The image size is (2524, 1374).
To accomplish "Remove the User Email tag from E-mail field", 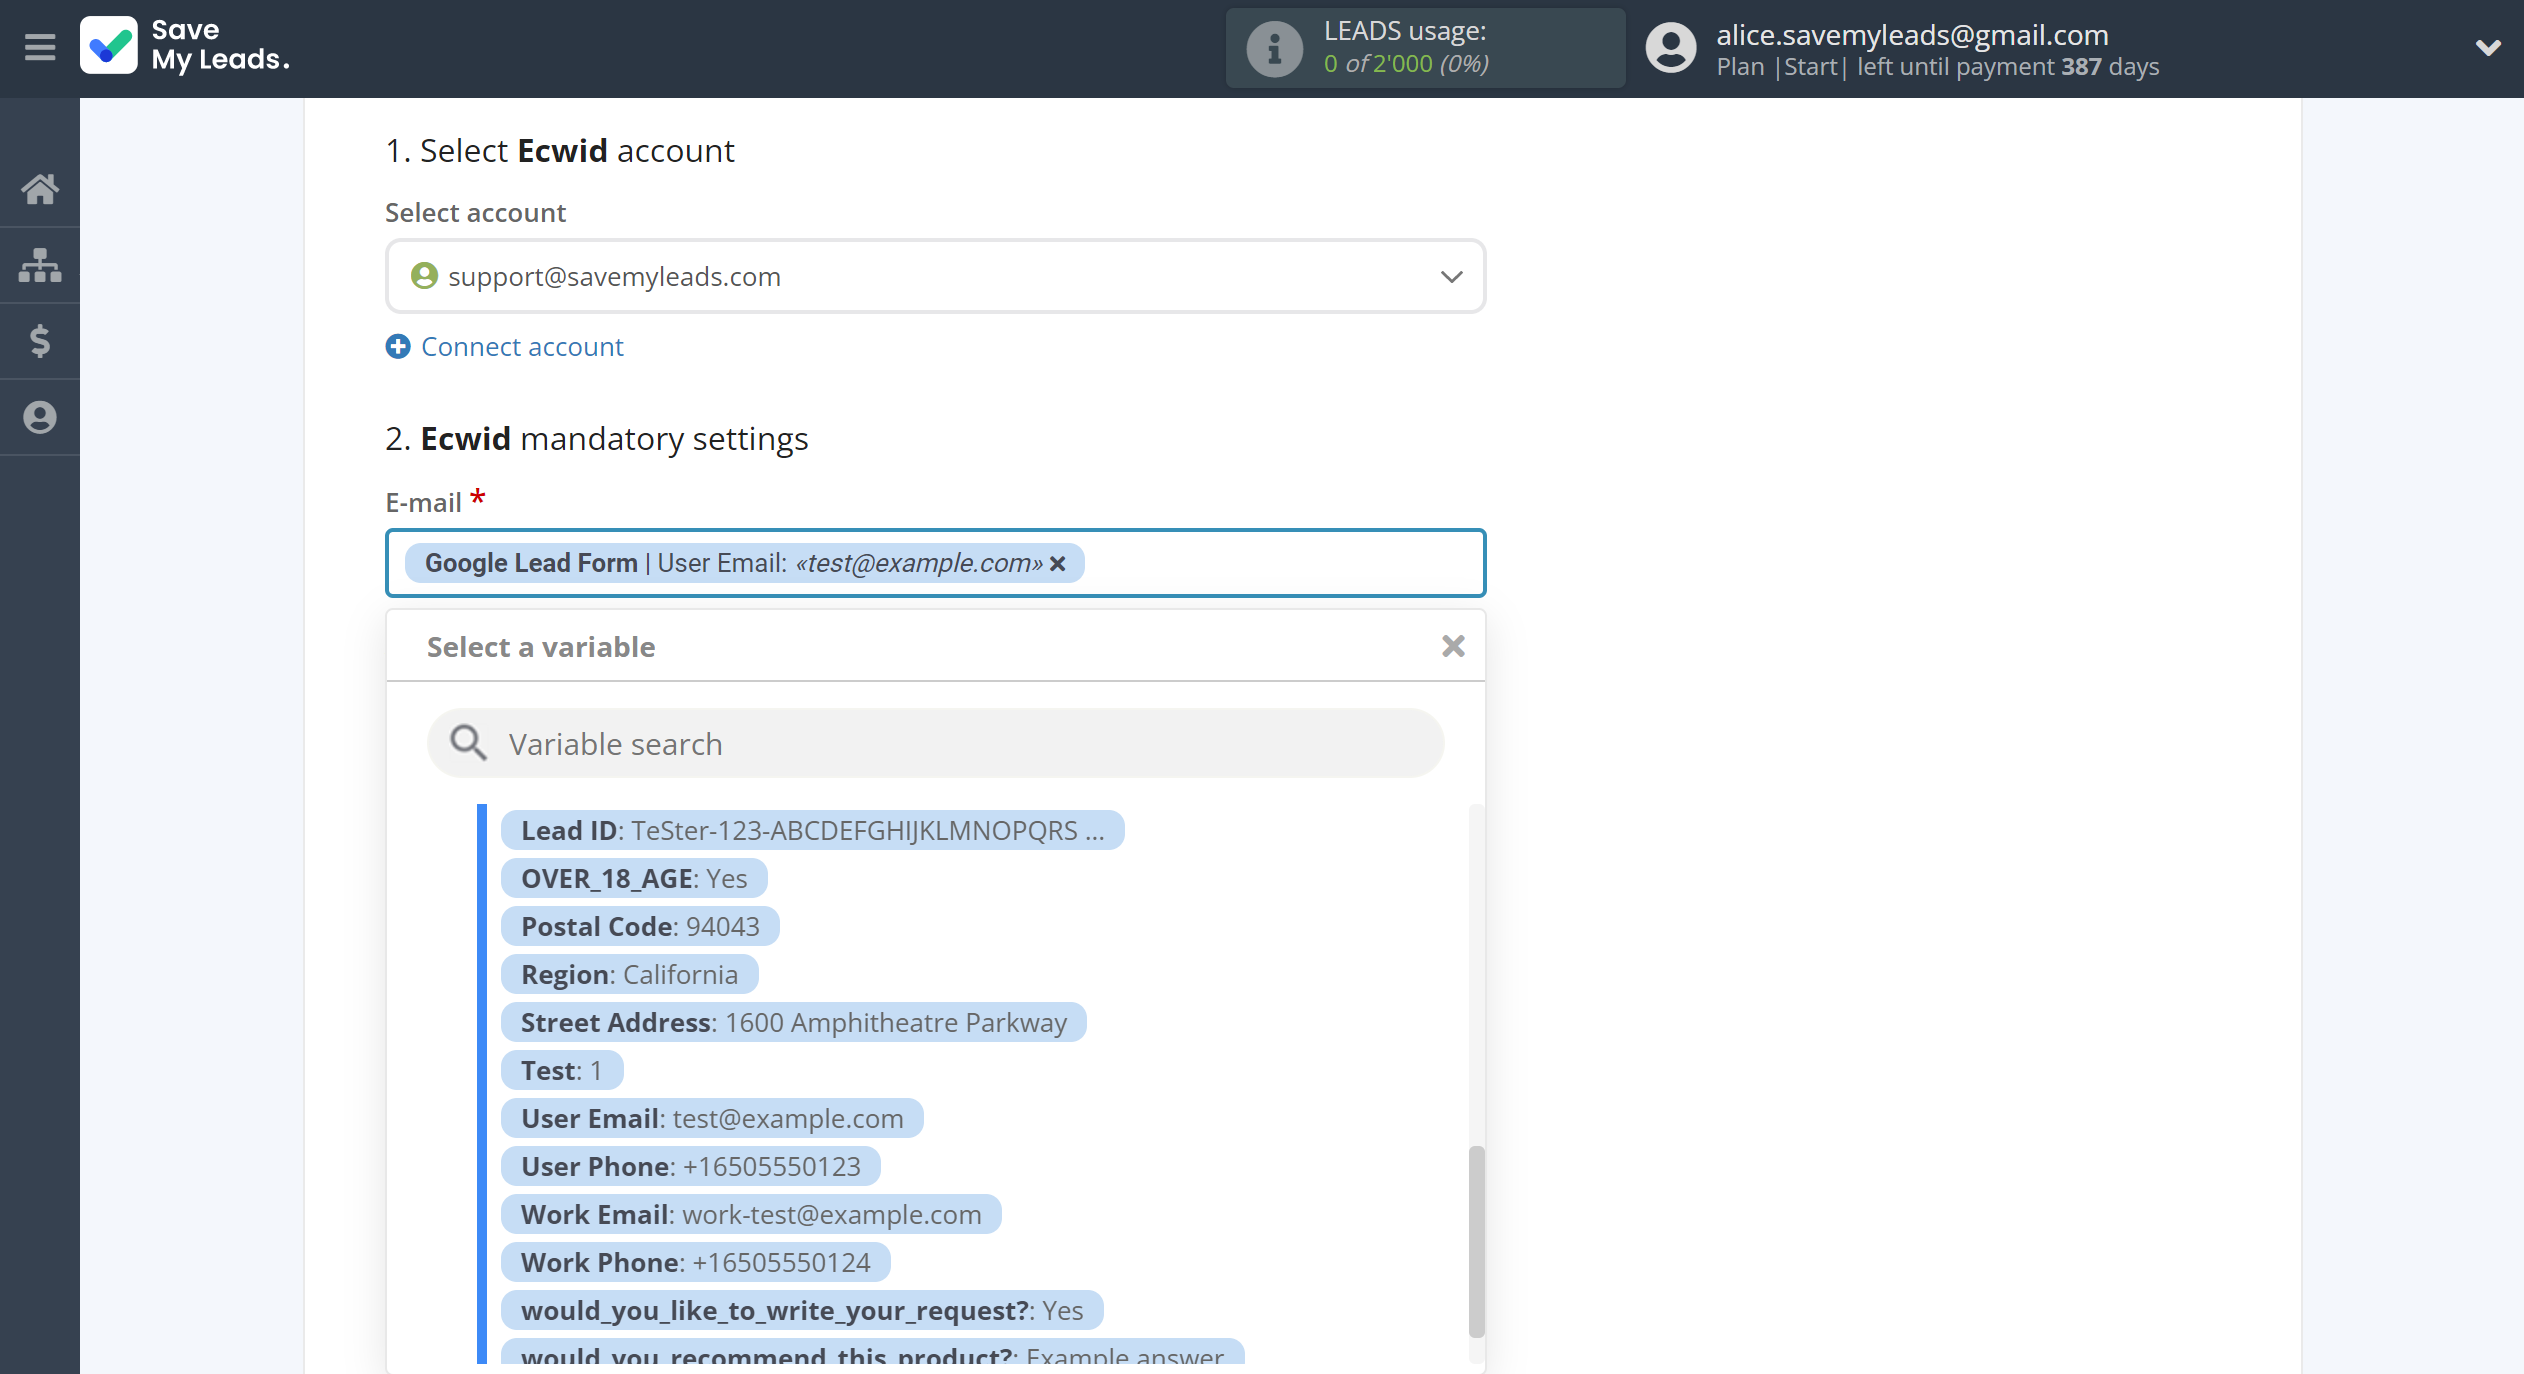I will [1058, 564].
